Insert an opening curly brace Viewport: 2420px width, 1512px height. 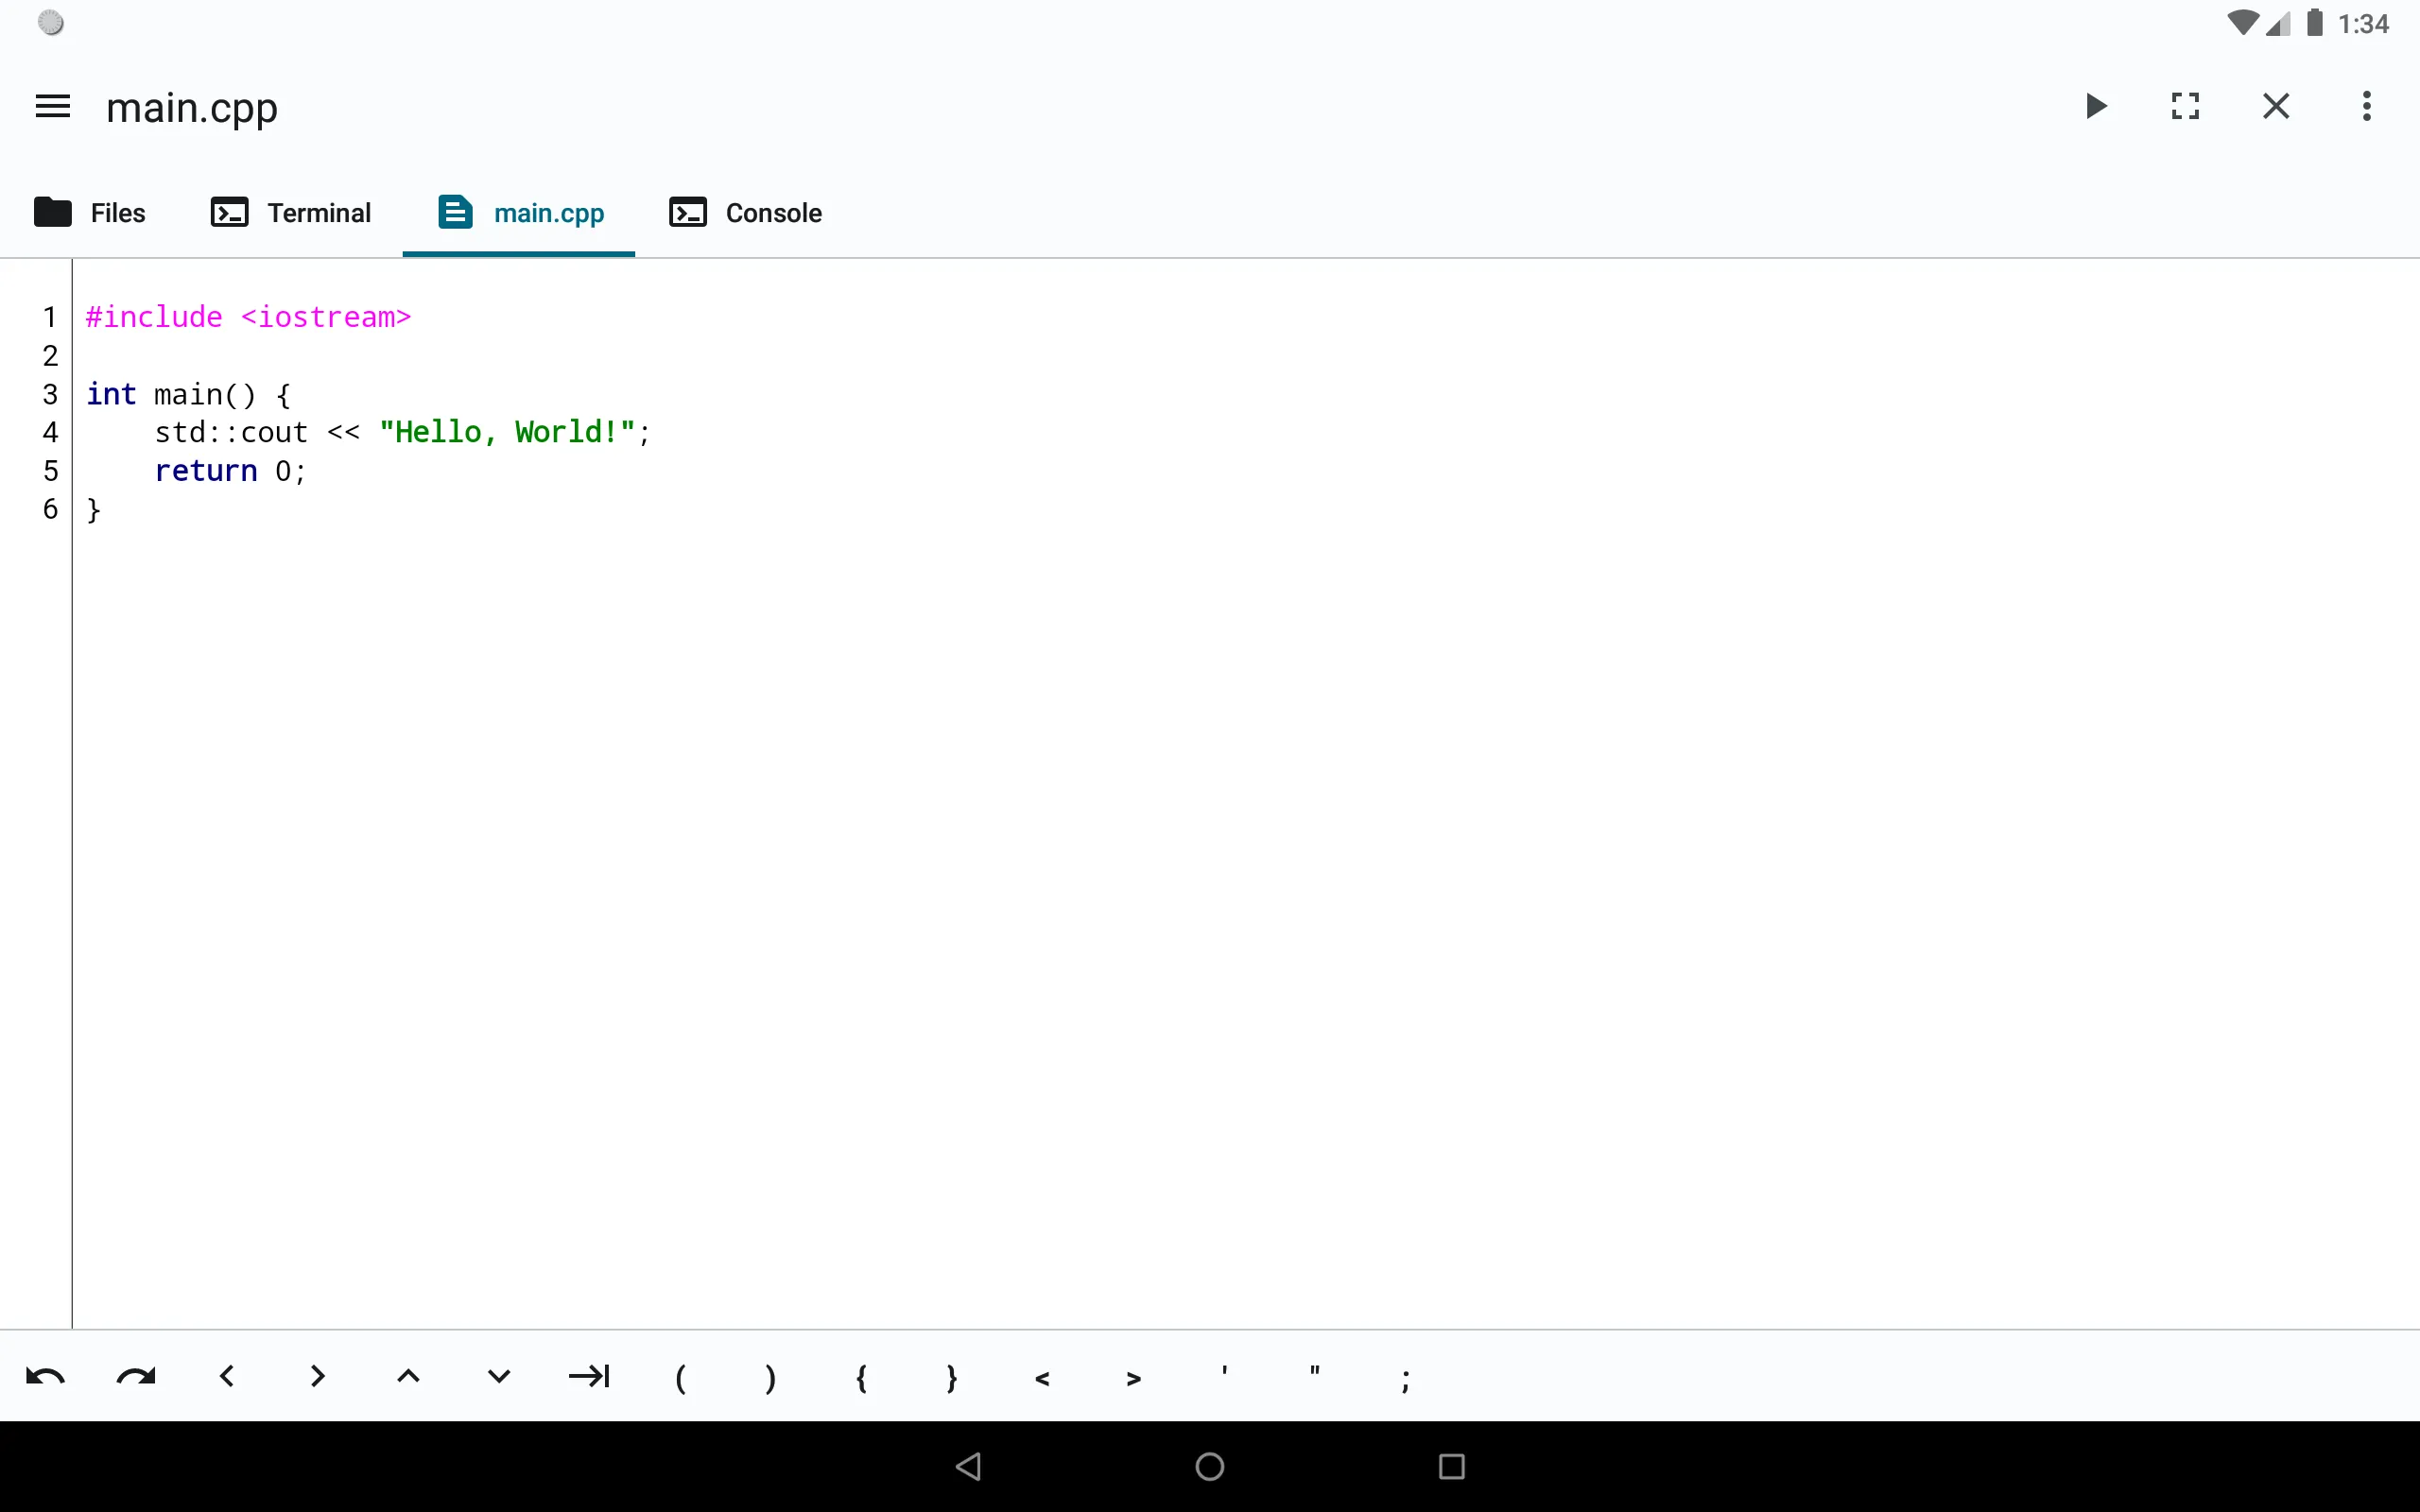pos(861,1376)
